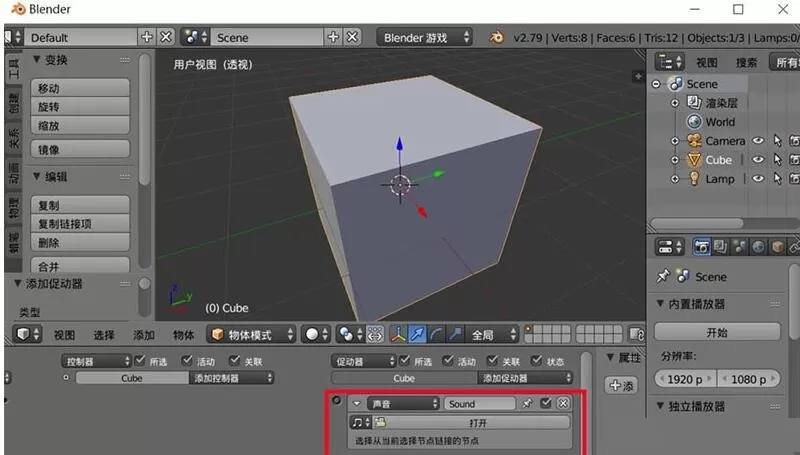This screenshot has width=800, height=455.
Task: Click the 复制链接项 button
Action: (80, 223)
